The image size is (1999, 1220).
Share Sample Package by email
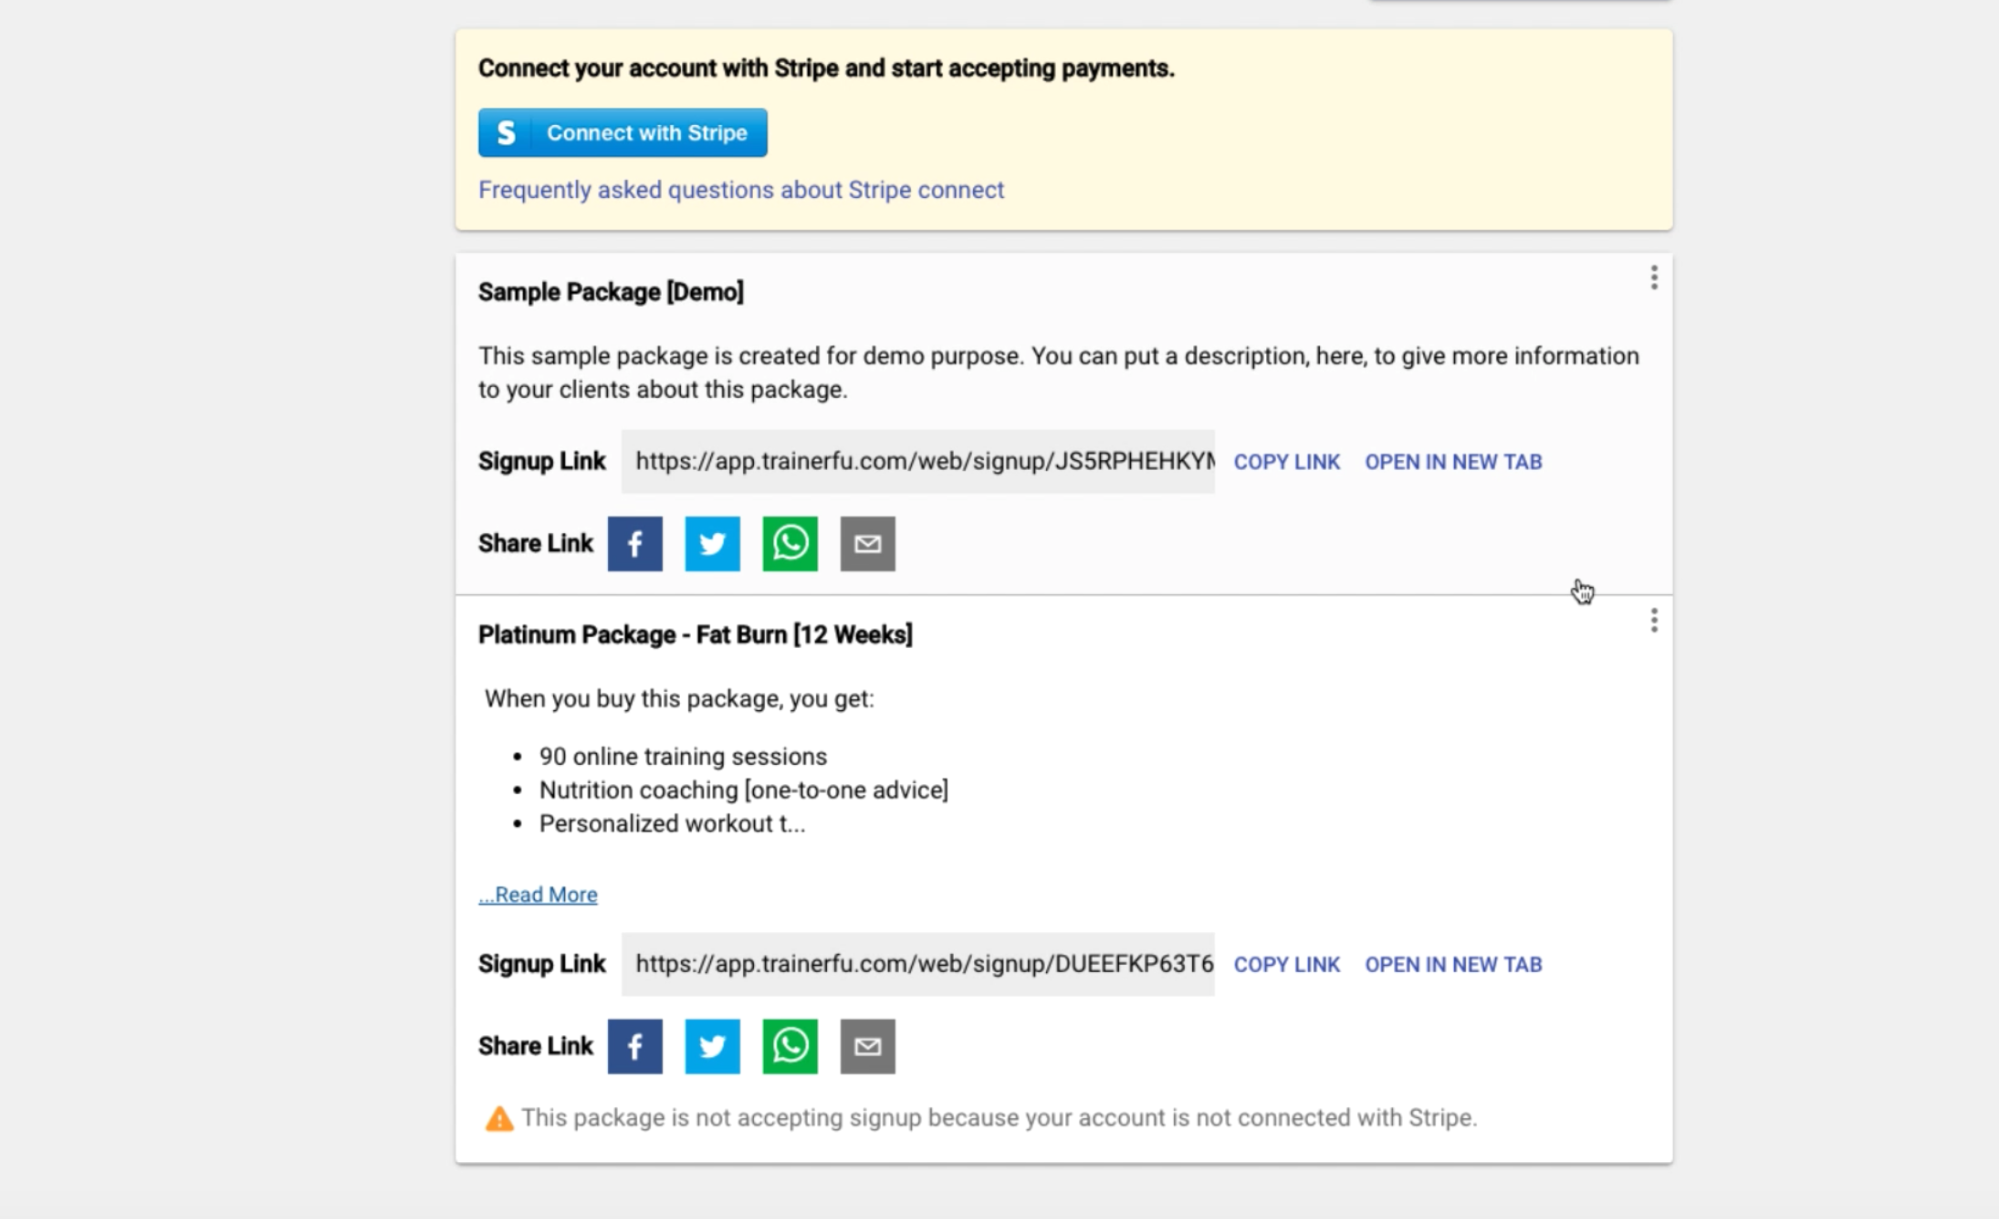(867, 544)
